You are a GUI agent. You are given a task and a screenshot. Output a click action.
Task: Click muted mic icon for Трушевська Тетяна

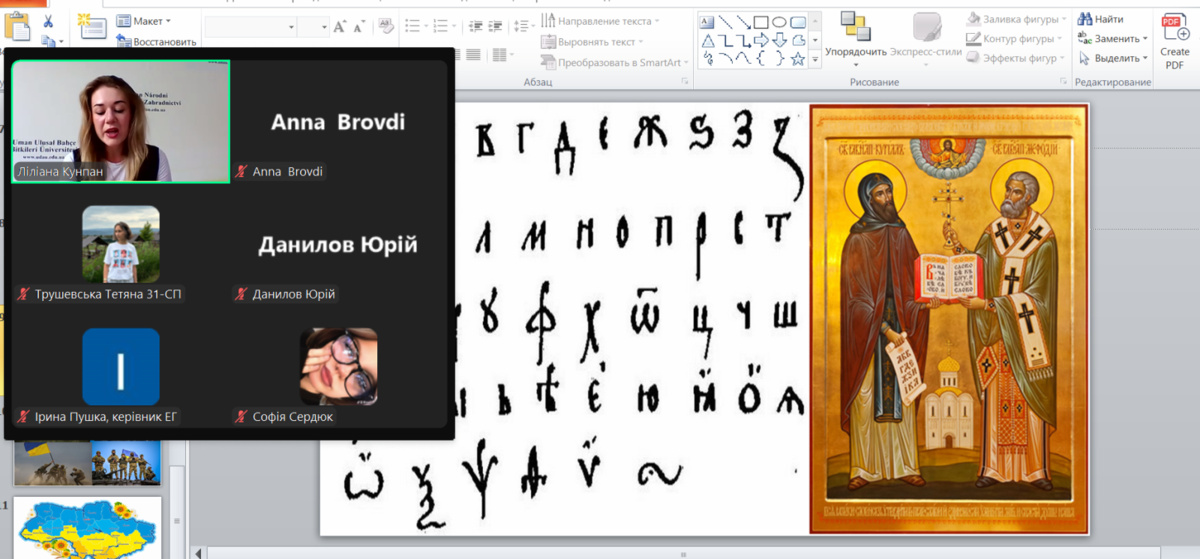(23, 294)
